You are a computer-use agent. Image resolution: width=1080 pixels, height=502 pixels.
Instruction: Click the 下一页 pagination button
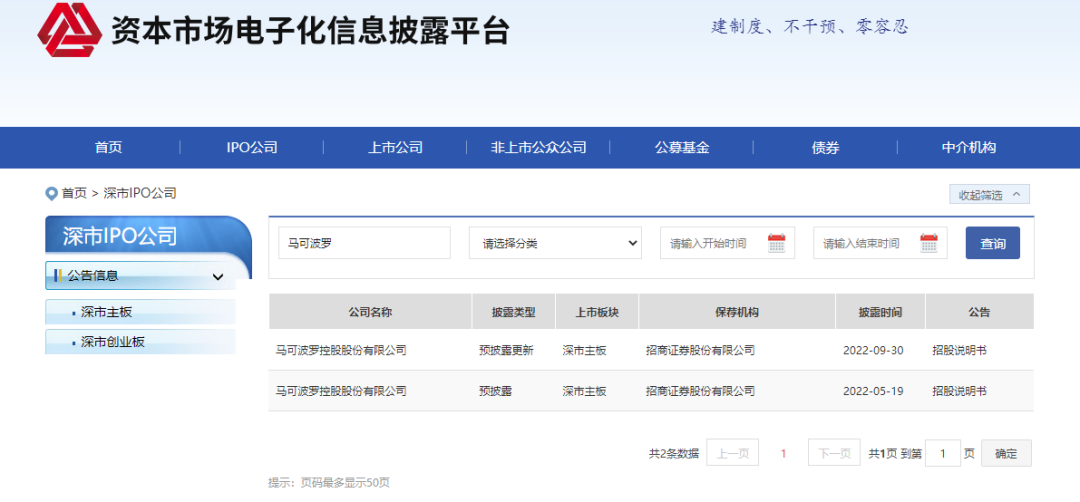click(x=833, y=454)
